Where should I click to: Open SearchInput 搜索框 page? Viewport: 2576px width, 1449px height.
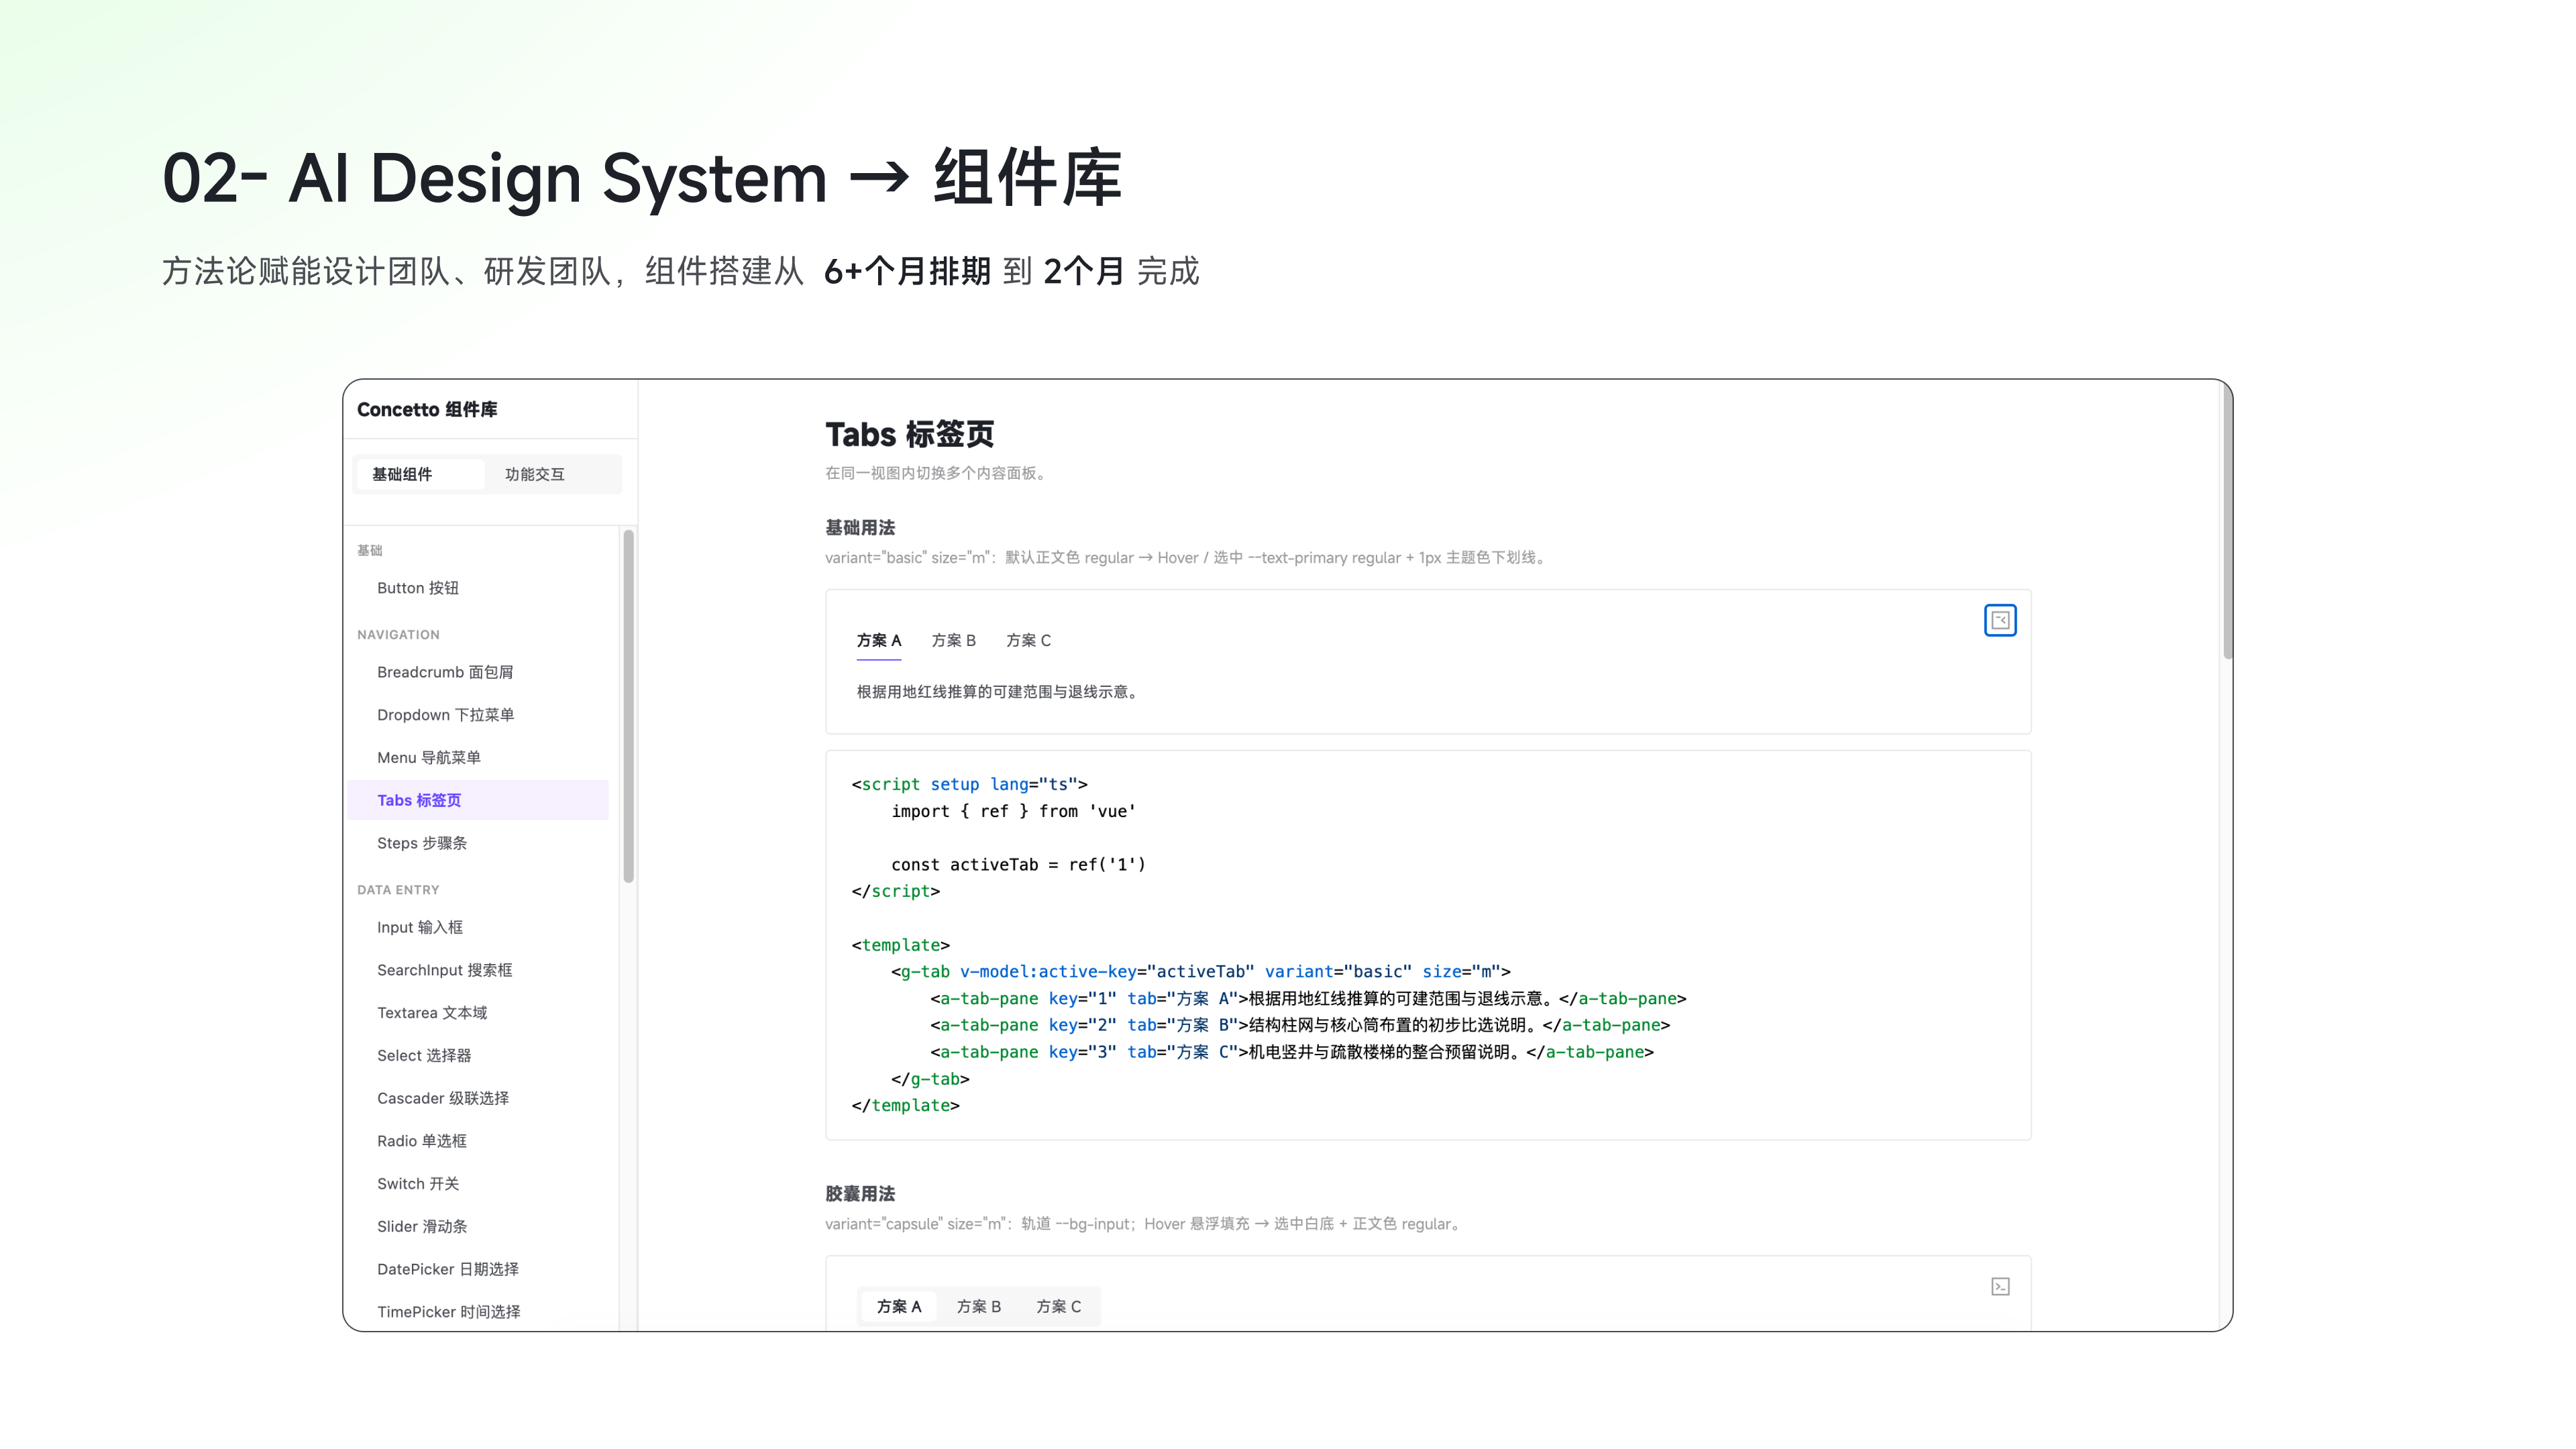point(478,970)
